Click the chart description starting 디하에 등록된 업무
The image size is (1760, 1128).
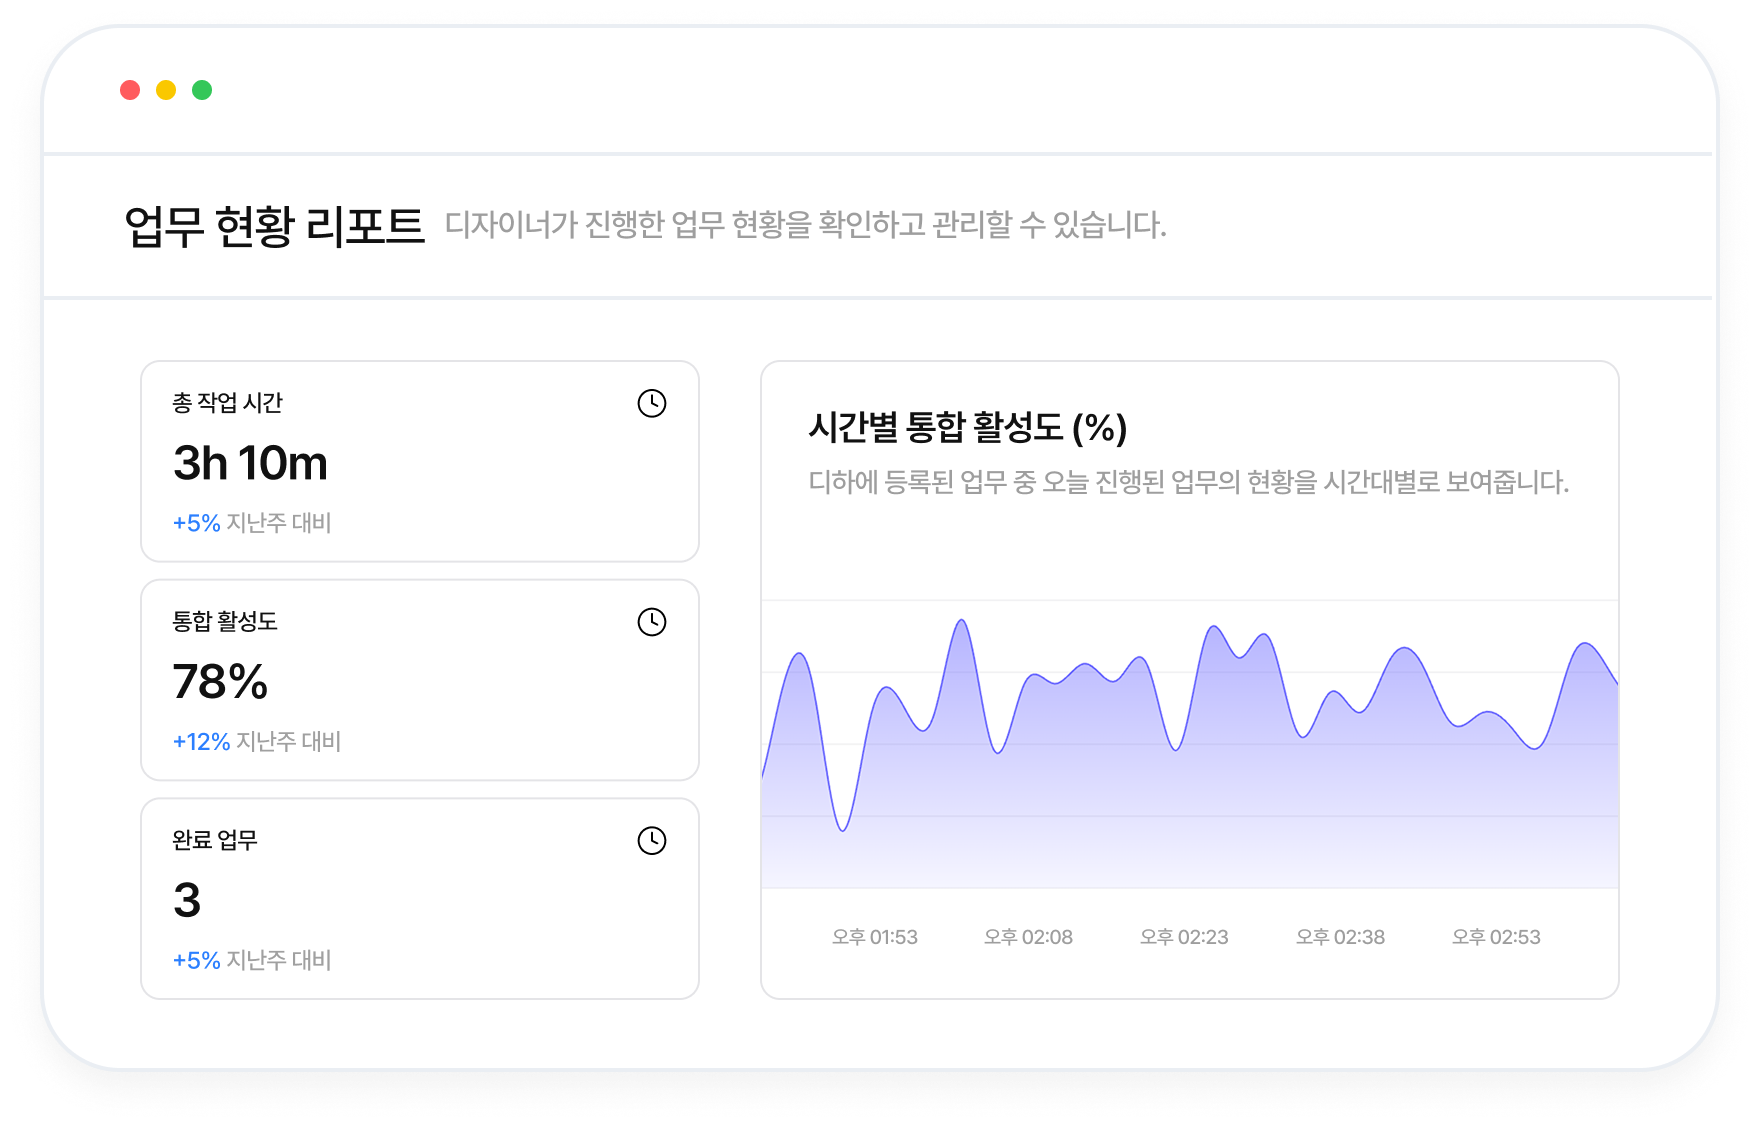coord(1189,482)
